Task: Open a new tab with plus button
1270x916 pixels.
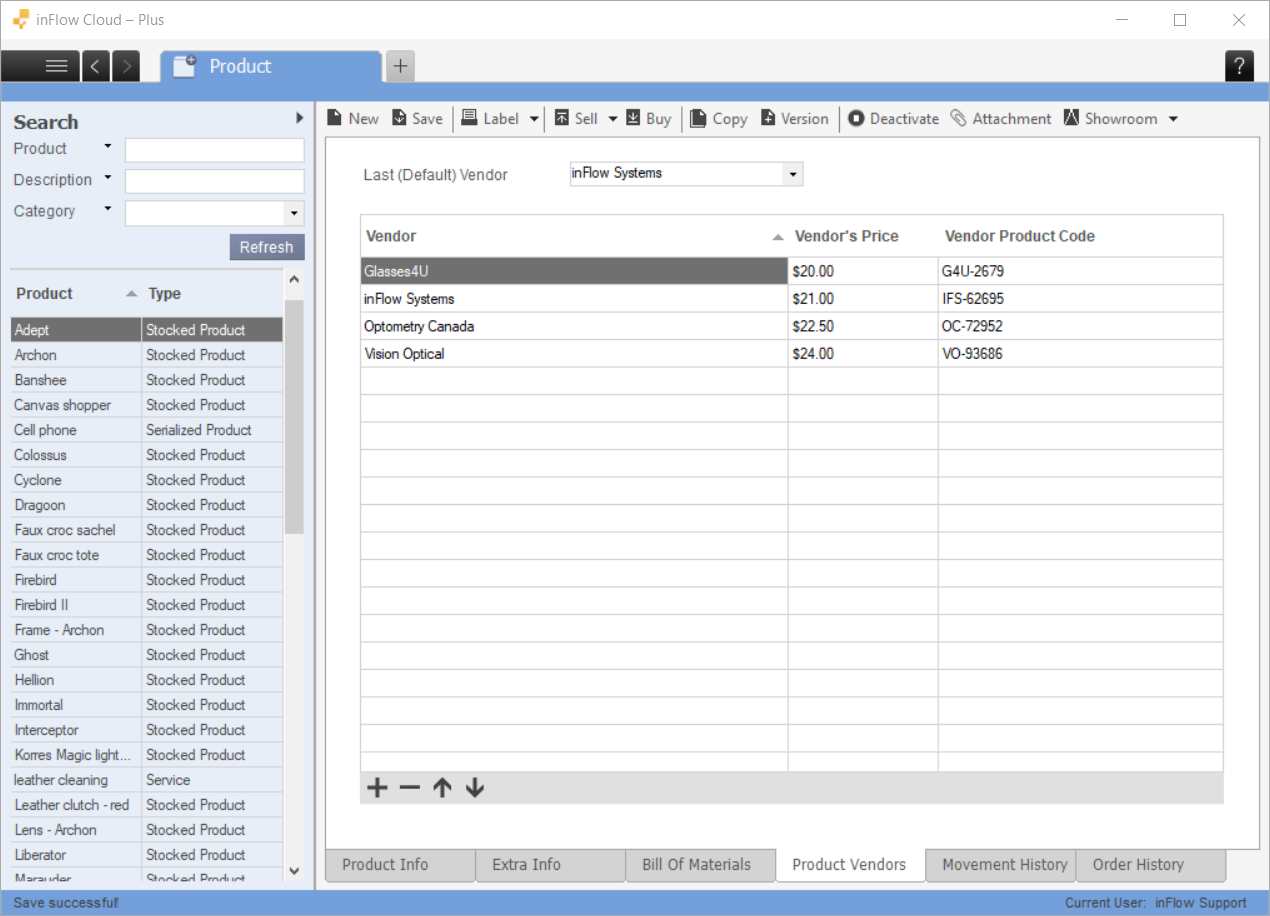Action: [x=400, y=66]
